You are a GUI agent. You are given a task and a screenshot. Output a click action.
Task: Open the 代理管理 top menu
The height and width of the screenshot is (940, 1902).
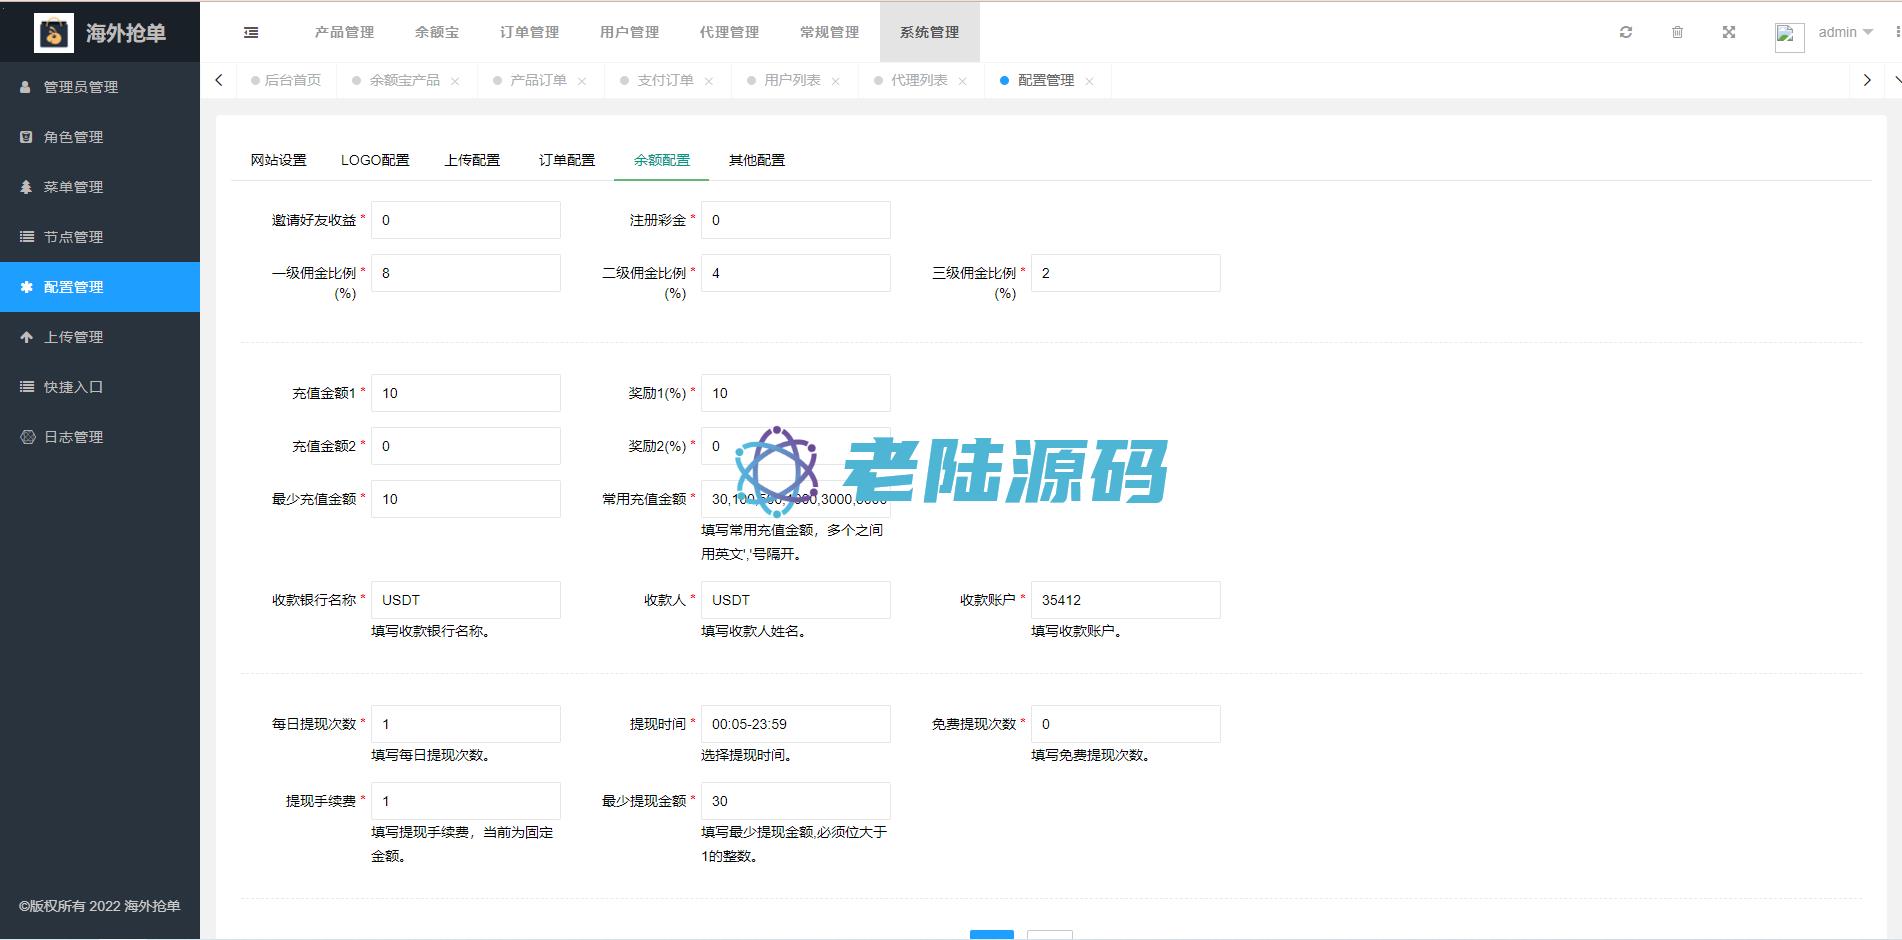729,32
